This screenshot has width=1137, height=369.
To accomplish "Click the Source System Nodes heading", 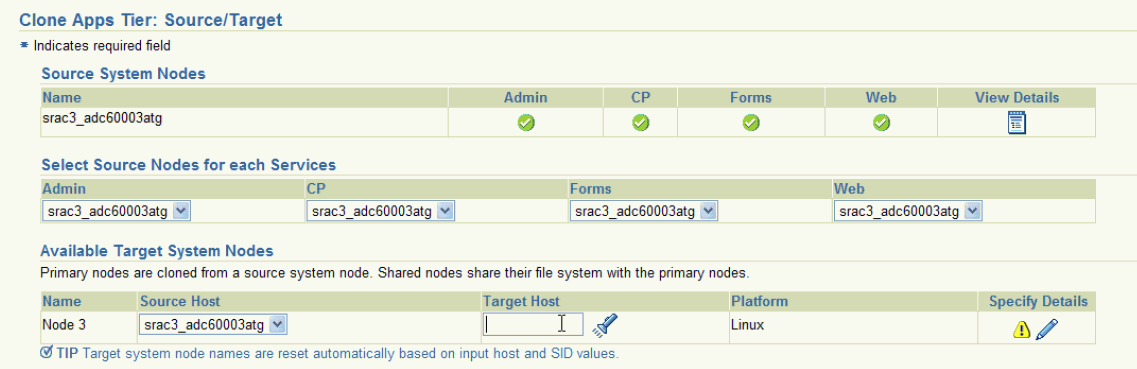I will coord(123,74).
